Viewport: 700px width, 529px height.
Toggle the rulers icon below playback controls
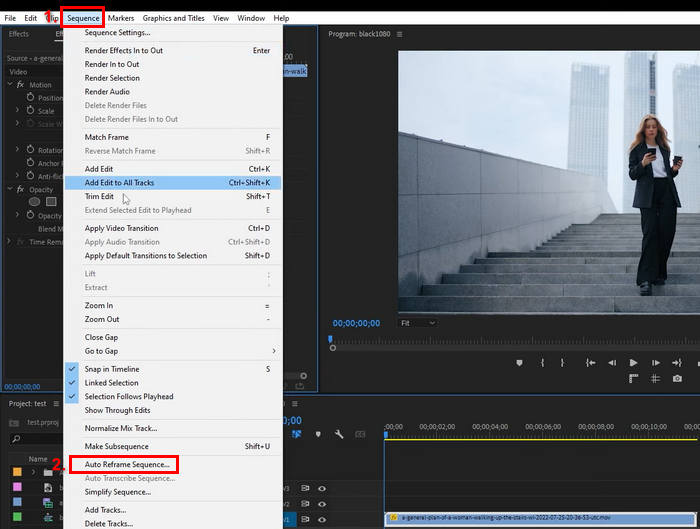633,379
